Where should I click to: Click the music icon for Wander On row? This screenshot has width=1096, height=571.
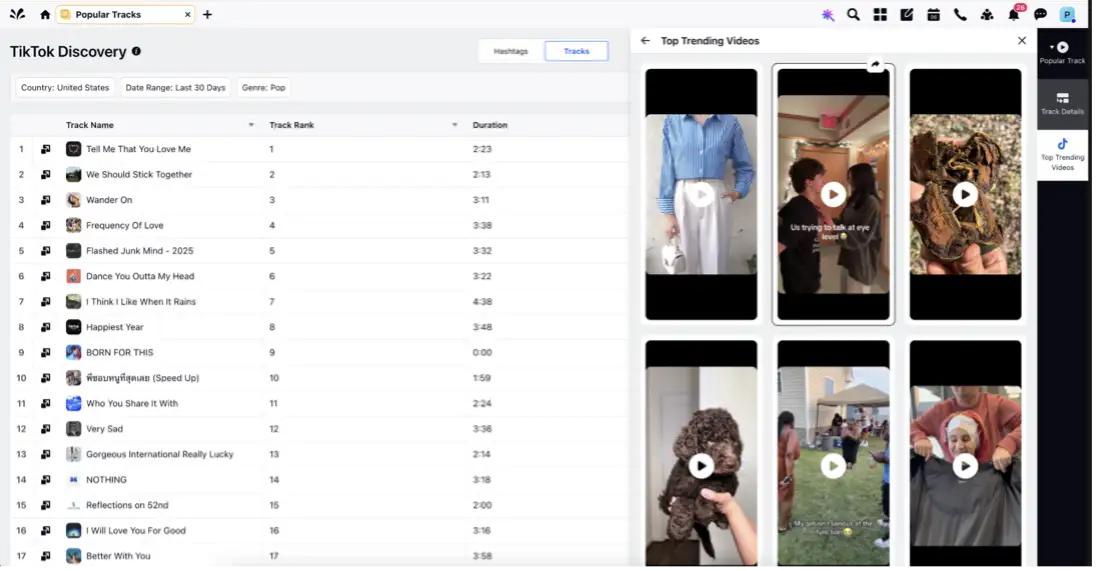click(x=45, y=200)
